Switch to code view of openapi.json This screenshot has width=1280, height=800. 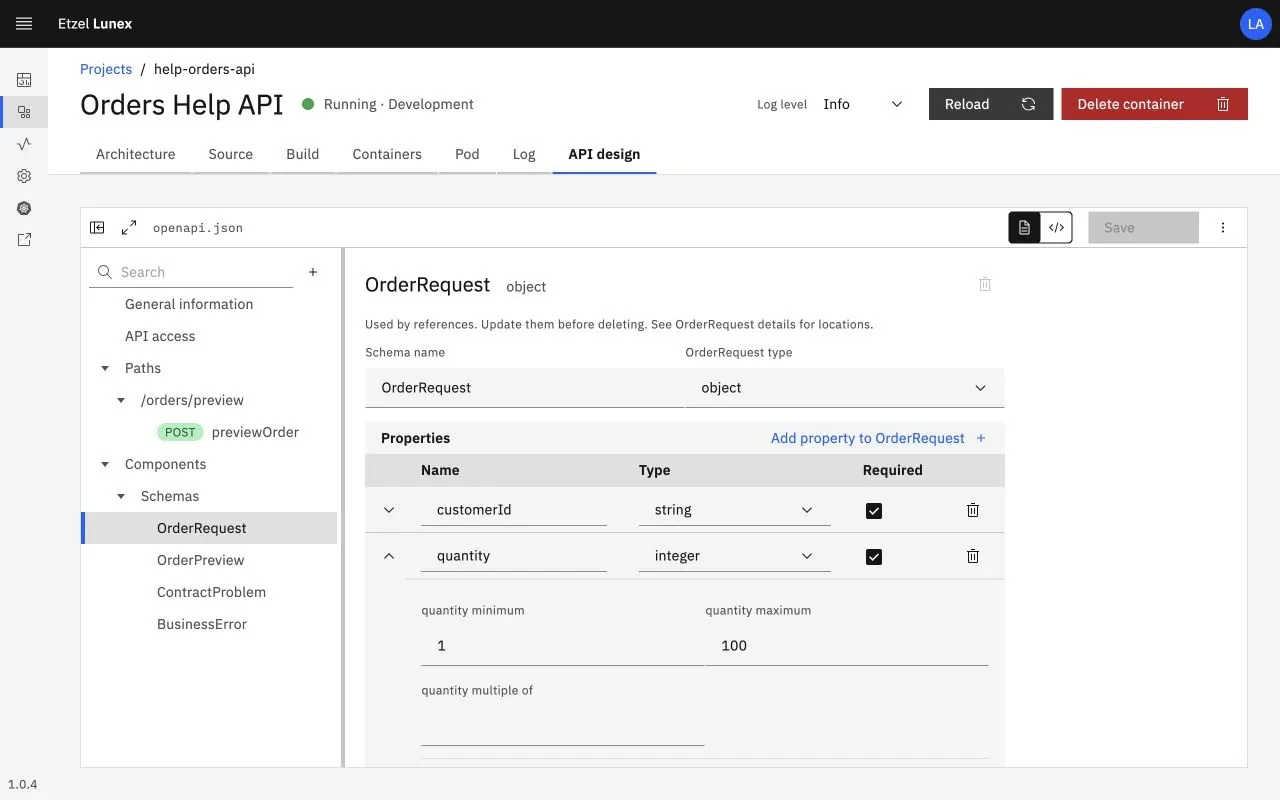point(1056,227)
